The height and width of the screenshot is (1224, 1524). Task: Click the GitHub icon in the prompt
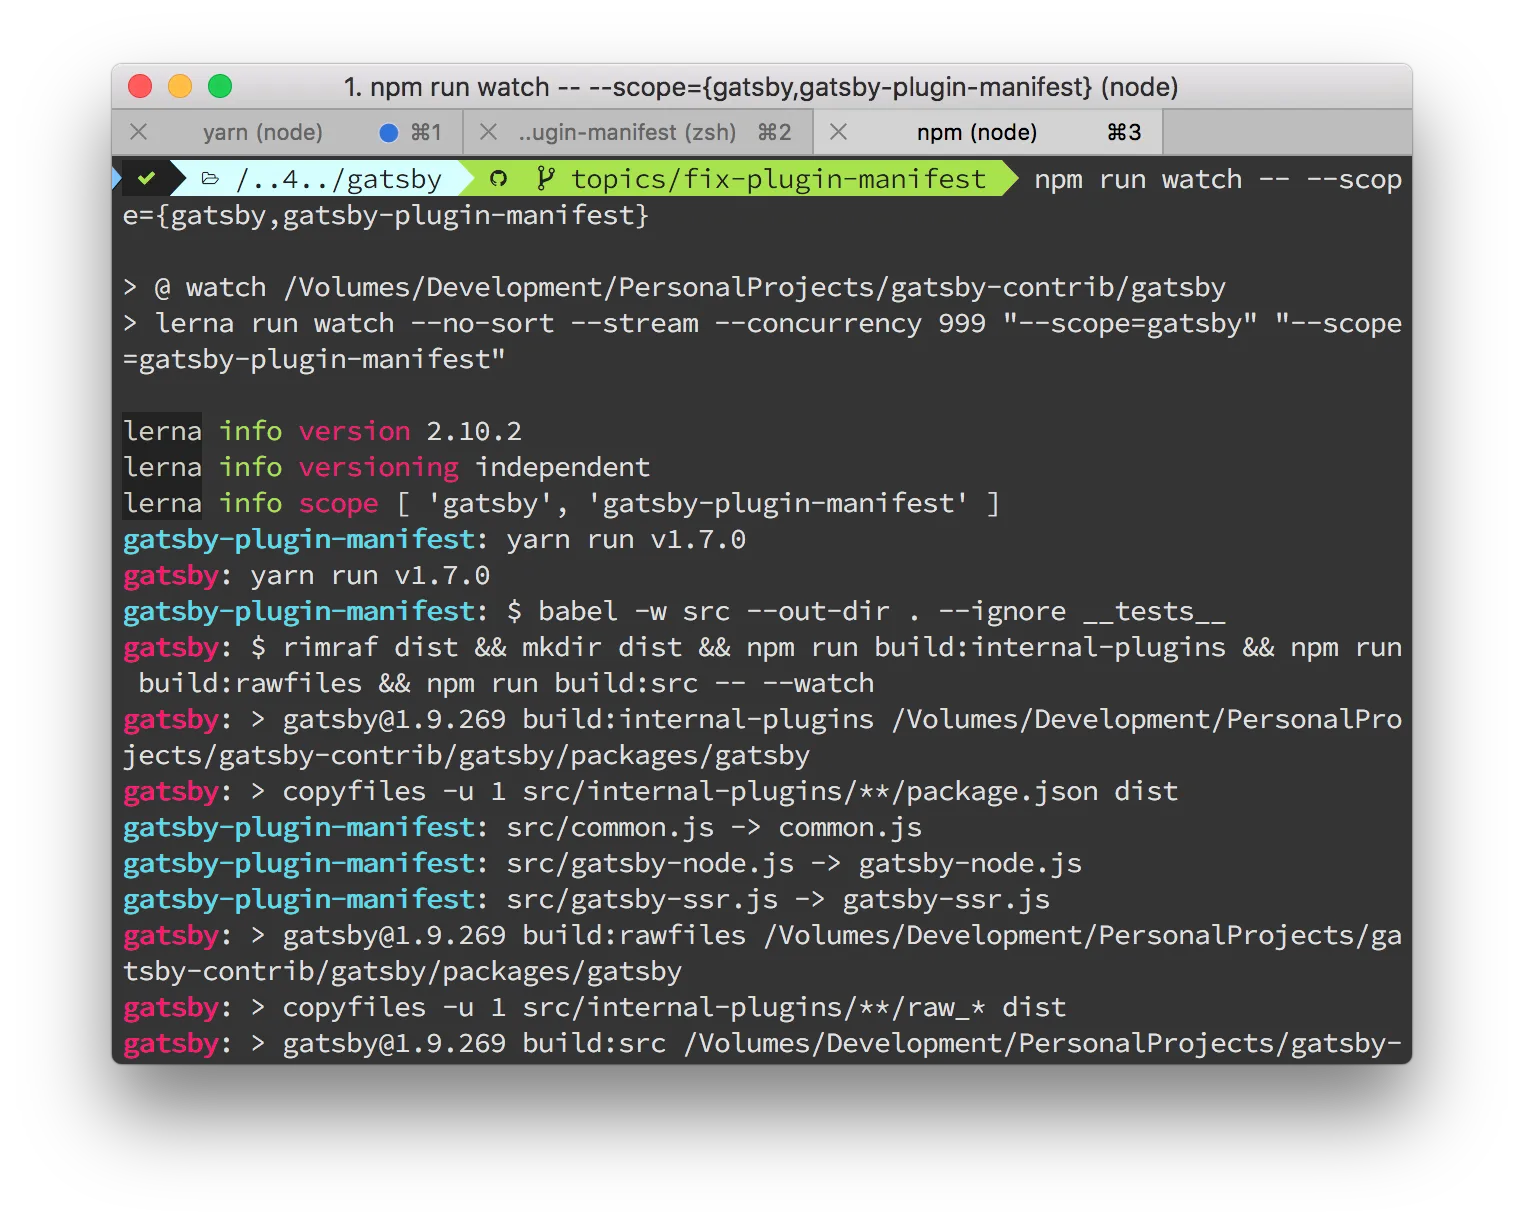tap(498, 179)
